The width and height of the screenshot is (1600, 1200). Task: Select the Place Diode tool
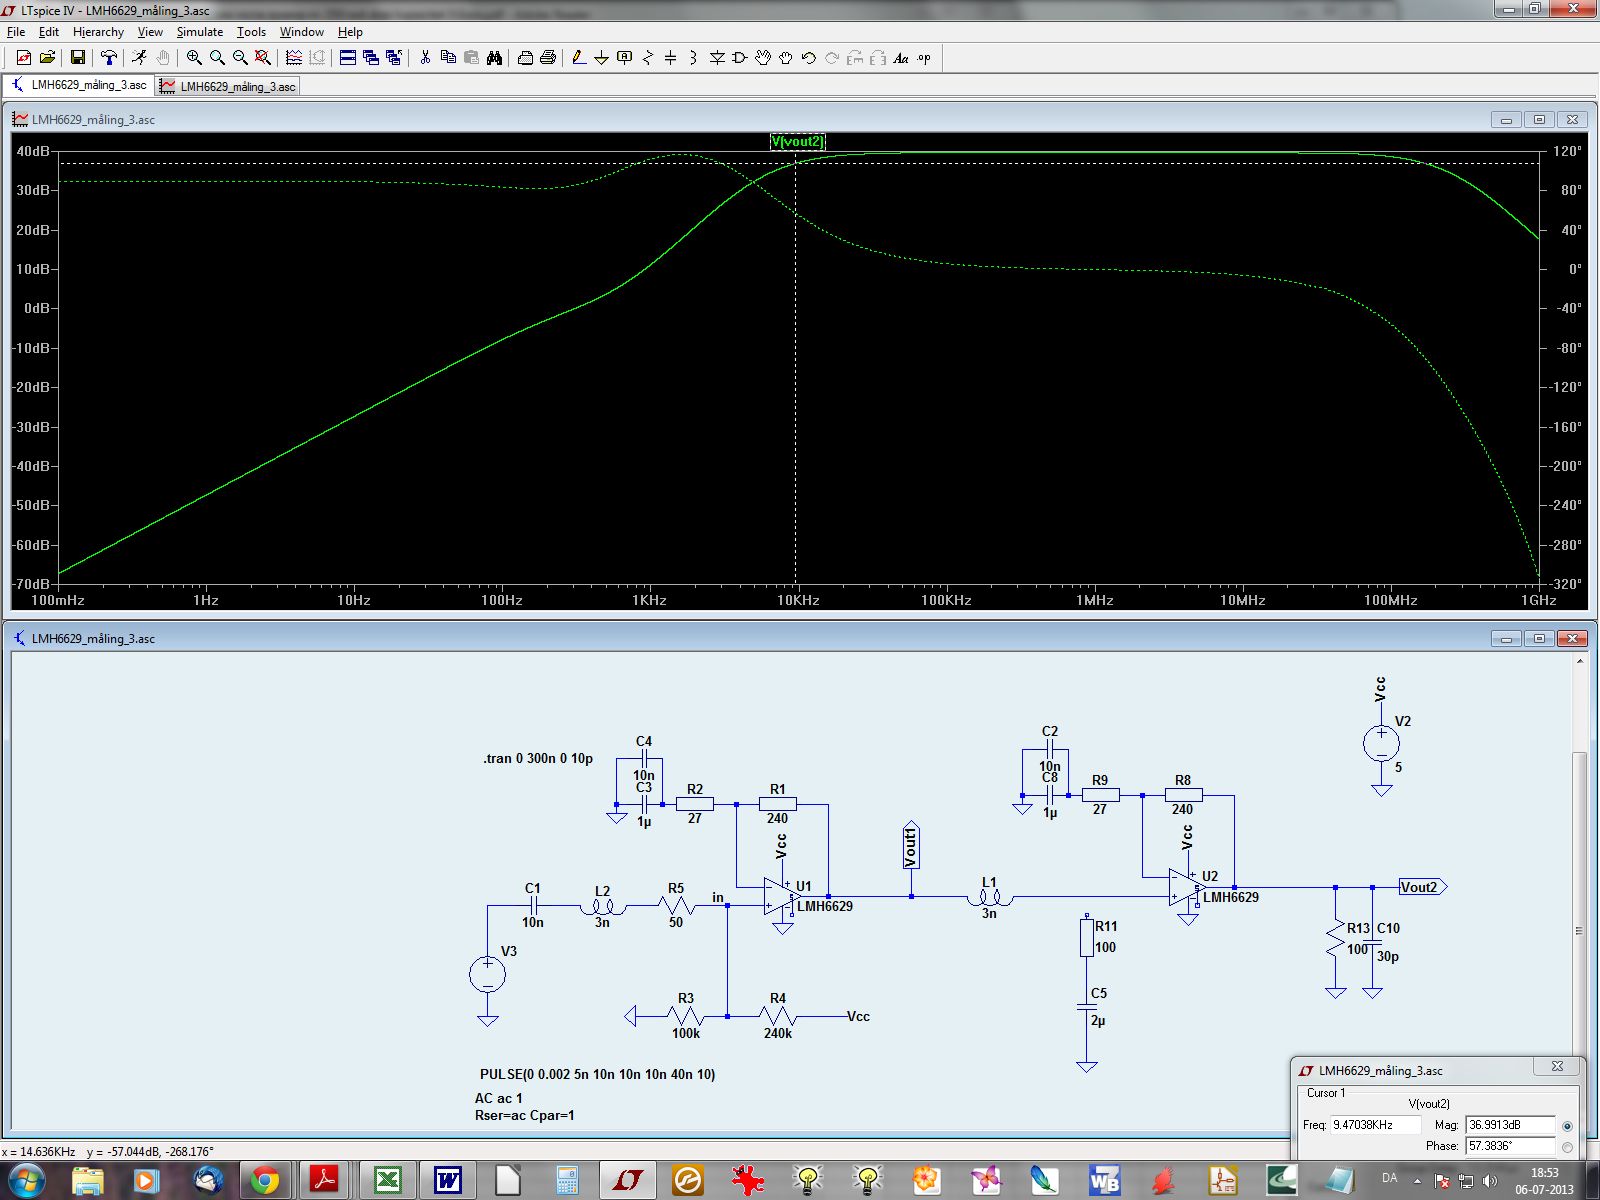click(x=717, y=58)
